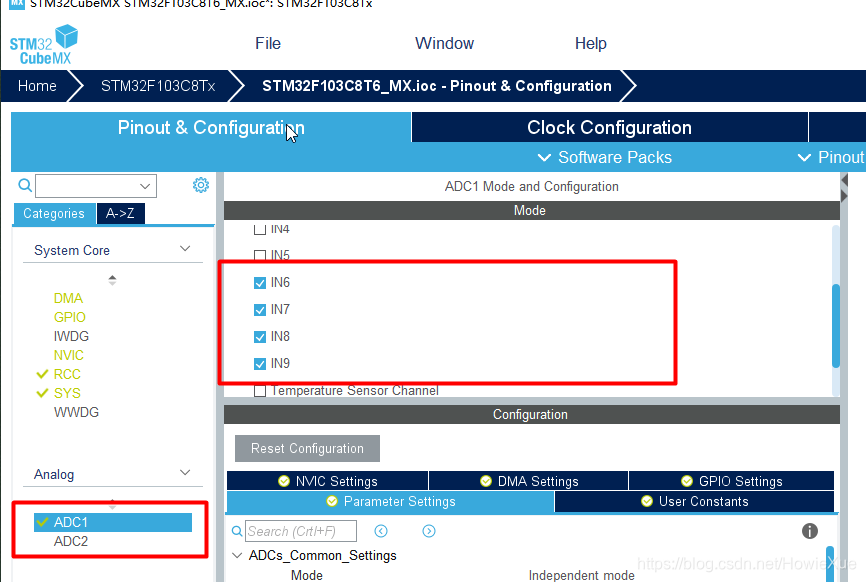This screenshot has height=582, width=866.
Task: Collapse ADCs_Common_Settings group
Action: (237, 555)
